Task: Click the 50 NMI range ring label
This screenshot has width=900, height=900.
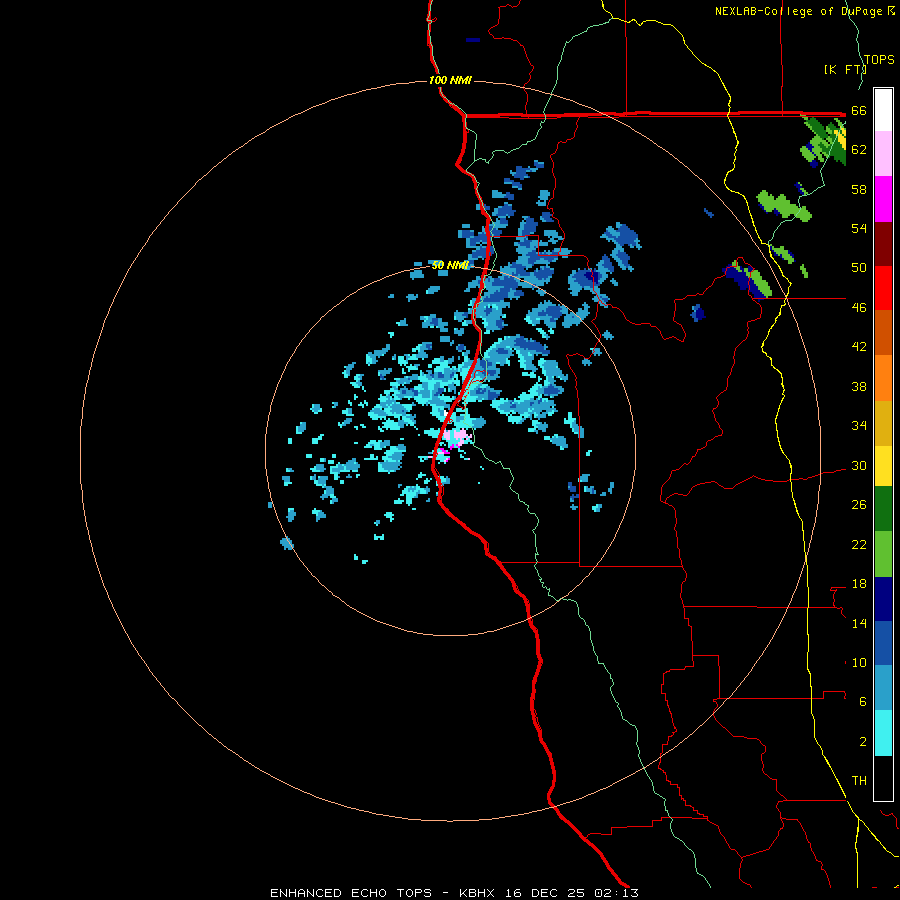Action: pyautogui.click(x=450, y=265)
